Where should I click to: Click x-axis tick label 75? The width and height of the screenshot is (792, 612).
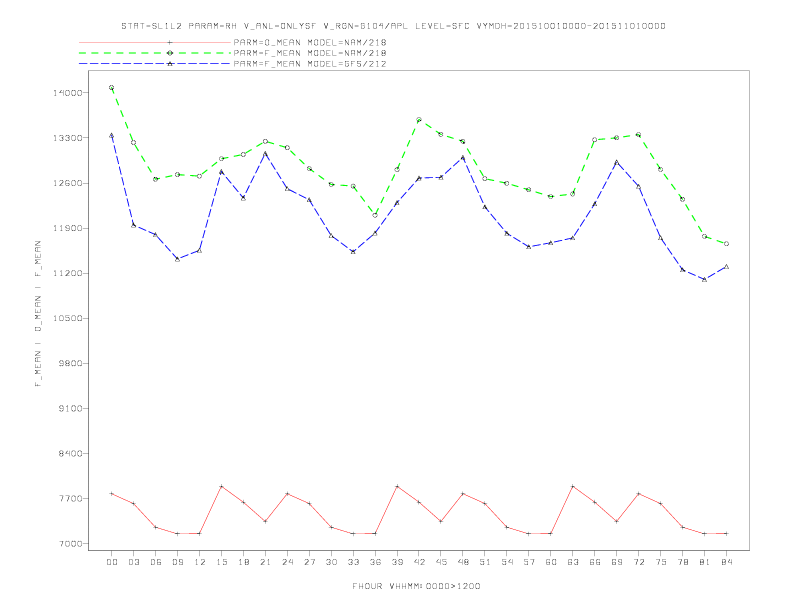(x=661, y=562)
